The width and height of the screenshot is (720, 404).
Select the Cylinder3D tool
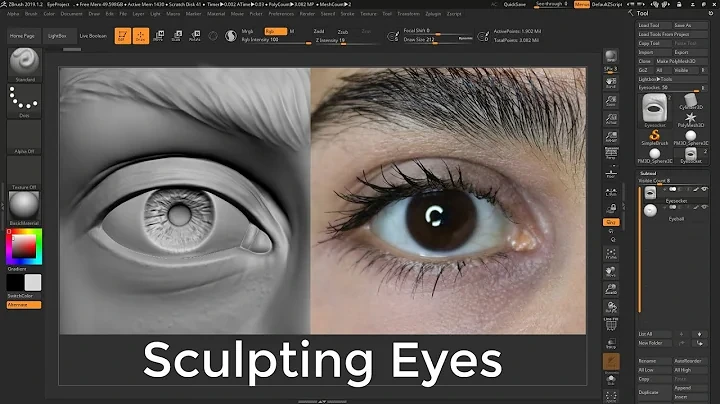[690, 101]
